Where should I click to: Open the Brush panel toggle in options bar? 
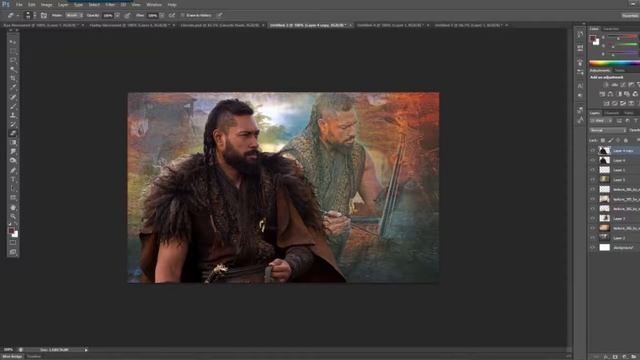pyautogui.click(x=44, y=16)
